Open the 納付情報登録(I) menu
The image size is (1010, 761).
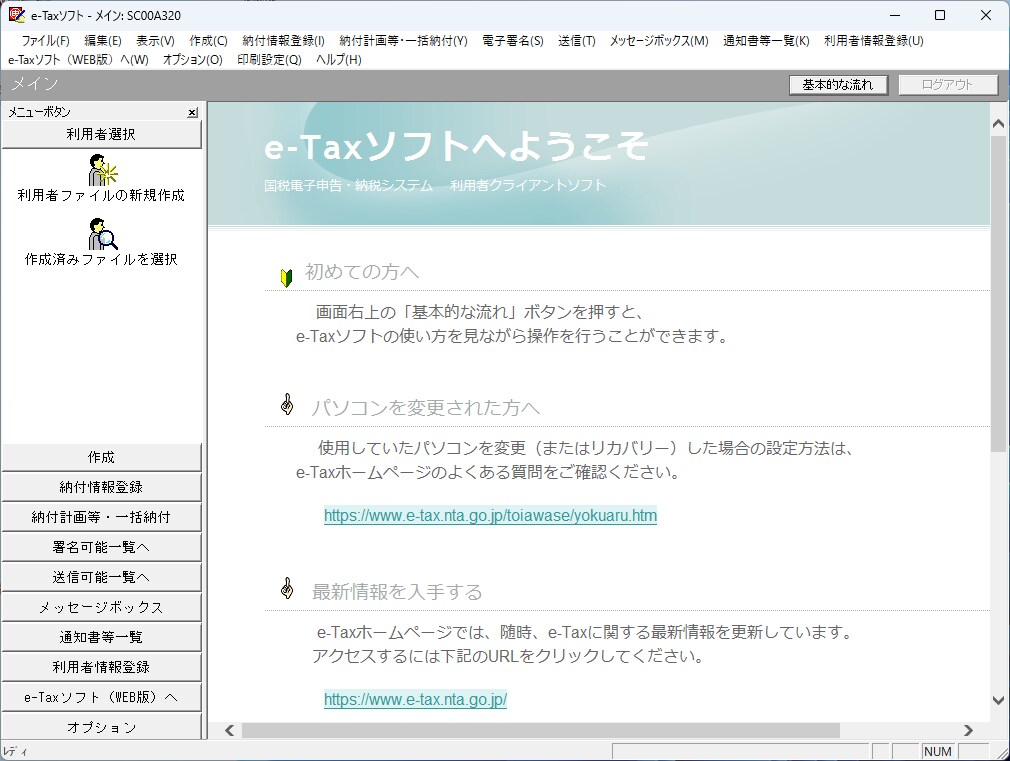[x=283, y=41]
